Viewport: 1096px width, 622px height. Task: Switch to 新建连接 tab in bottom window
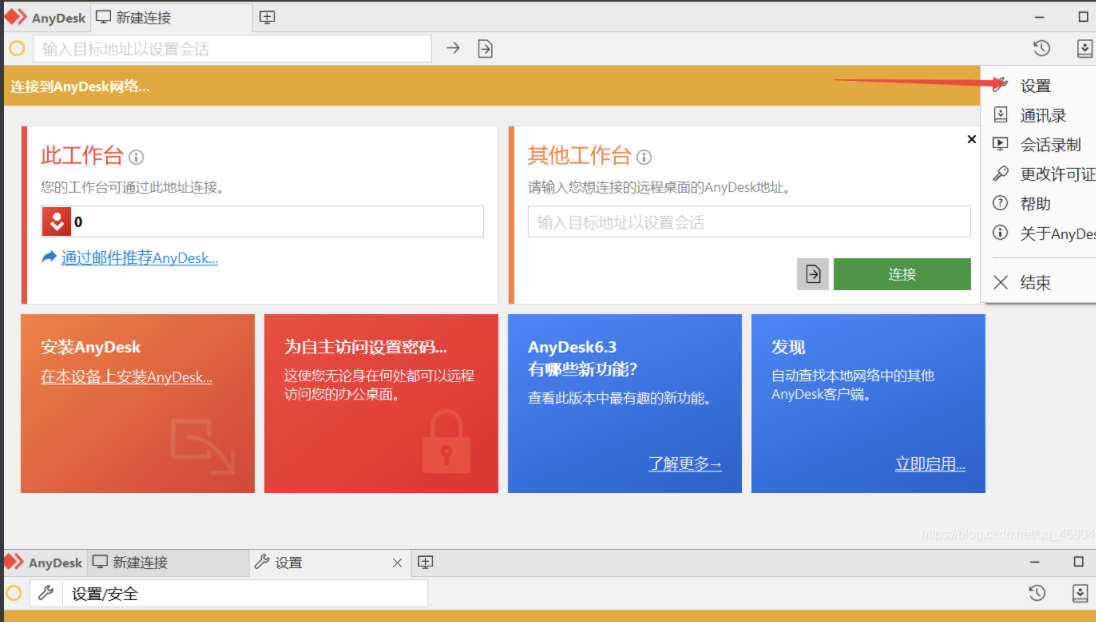pos(166,563)
